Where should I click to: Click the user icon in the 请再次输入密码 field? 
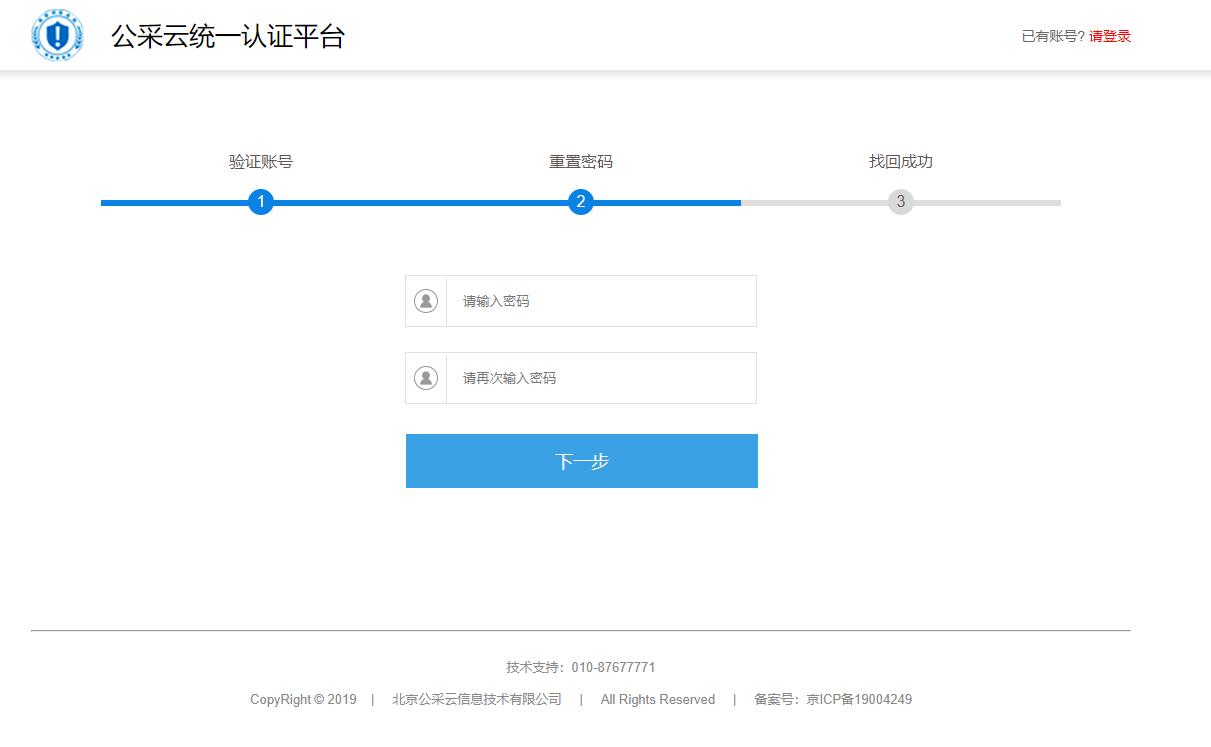point(426,378)
